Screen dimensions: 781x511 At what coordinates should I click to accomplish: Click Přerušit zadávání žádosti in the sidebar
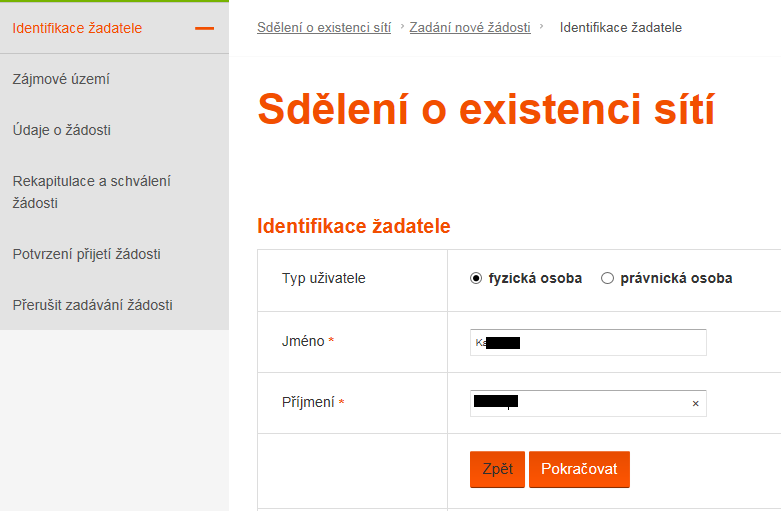(x=93, y=305)
